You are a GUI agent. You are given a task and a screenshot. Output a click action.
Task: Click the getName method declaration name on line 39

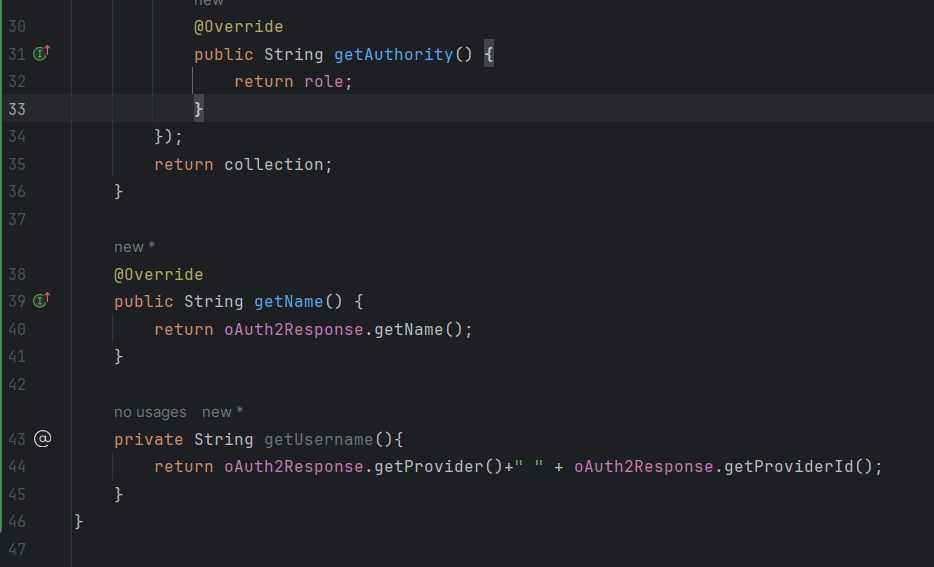point(288,301)
